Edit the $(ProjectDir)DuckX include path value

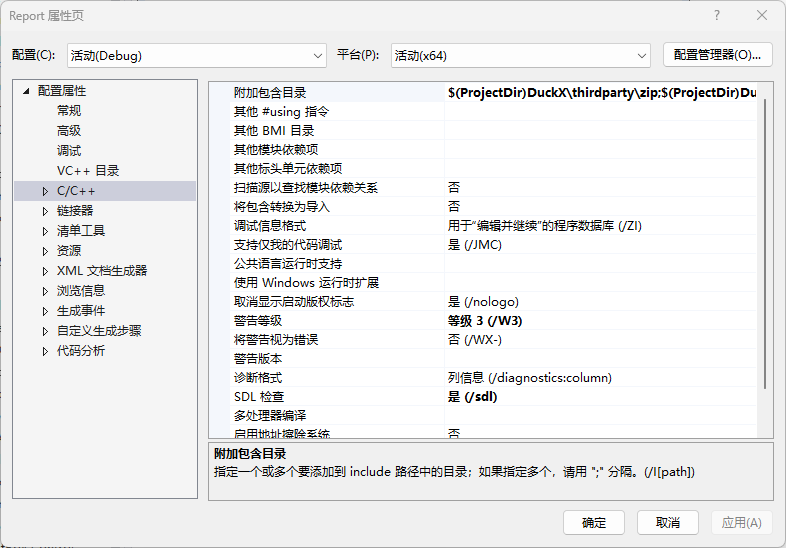click(x=602, y=93)
